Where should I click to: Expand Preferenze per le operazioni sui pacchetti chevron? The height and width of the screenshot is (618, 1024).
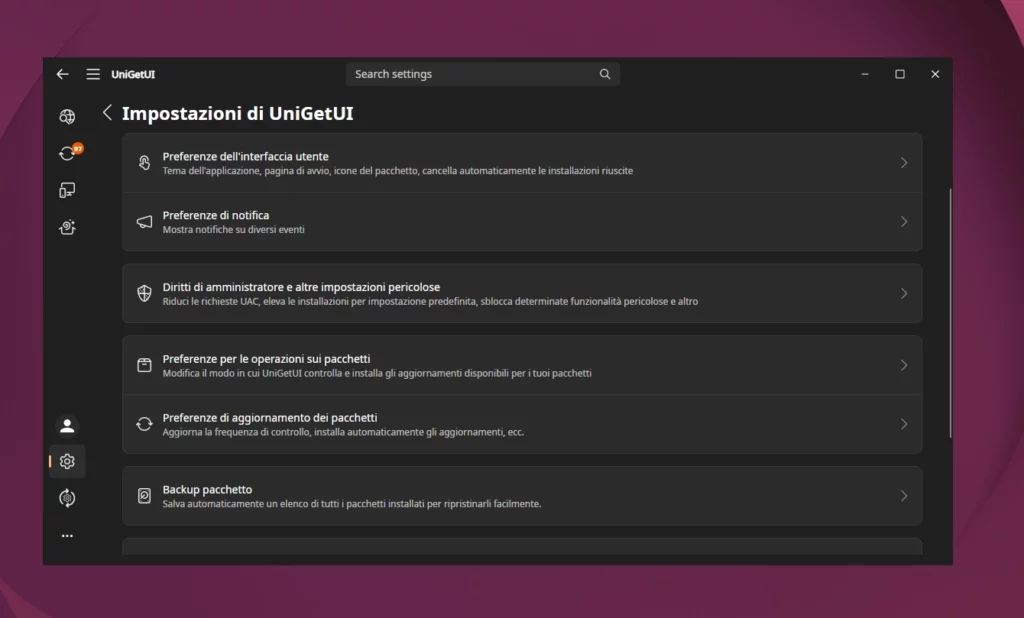[x=904, y=365]
